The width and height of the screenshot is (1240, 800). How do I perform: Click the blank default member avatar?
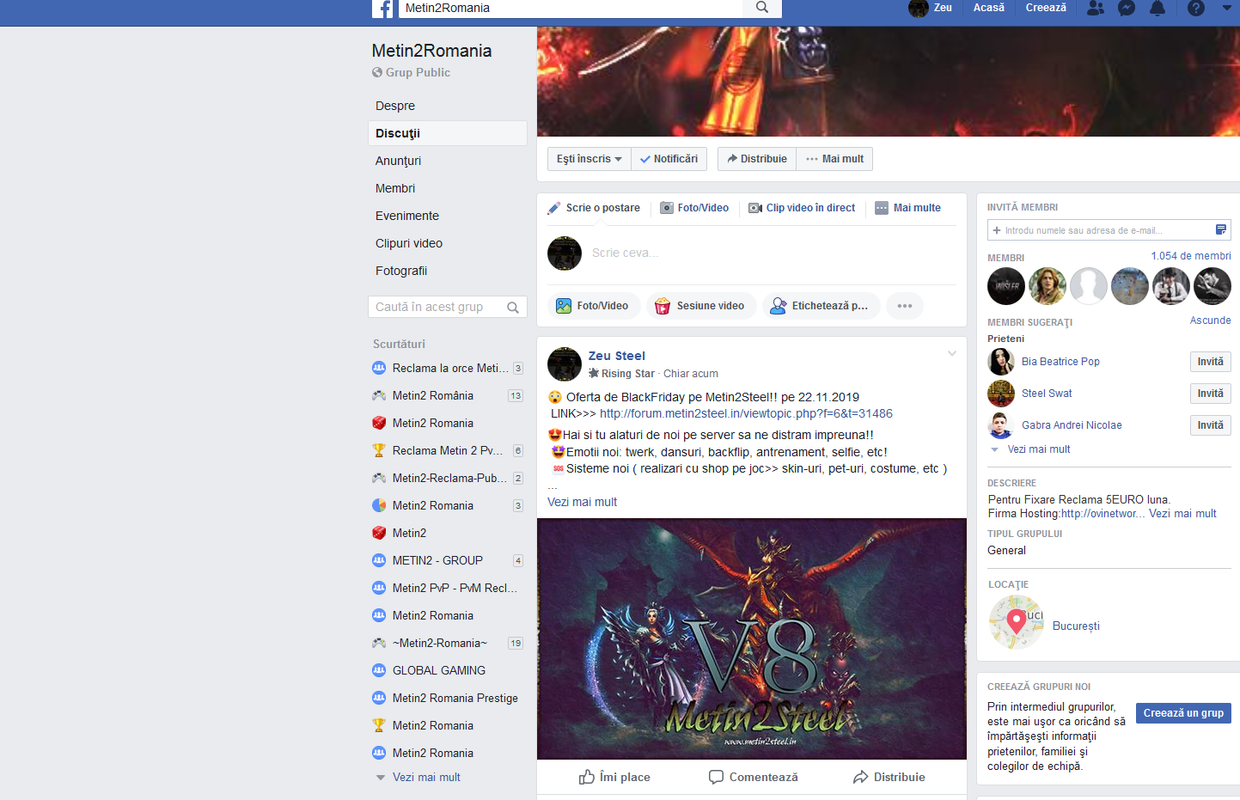pos(1089,286)
